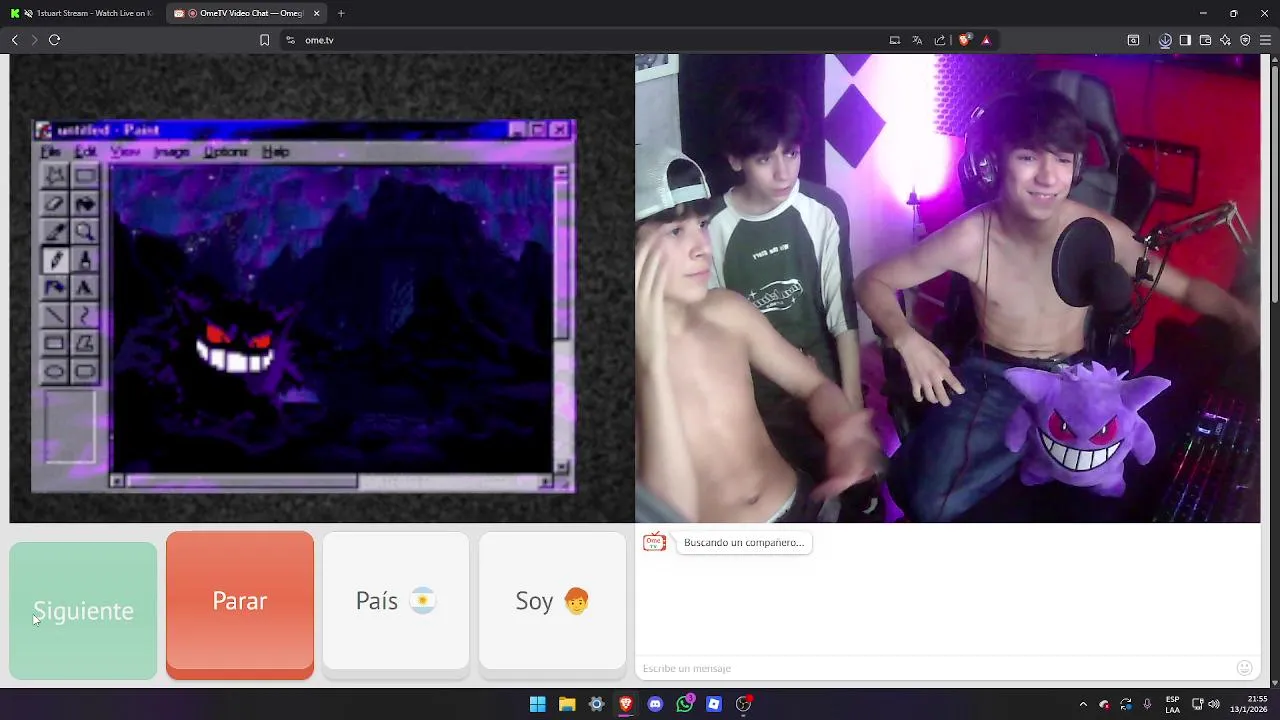
Task: Open the translate page icon
Action: 917,40
